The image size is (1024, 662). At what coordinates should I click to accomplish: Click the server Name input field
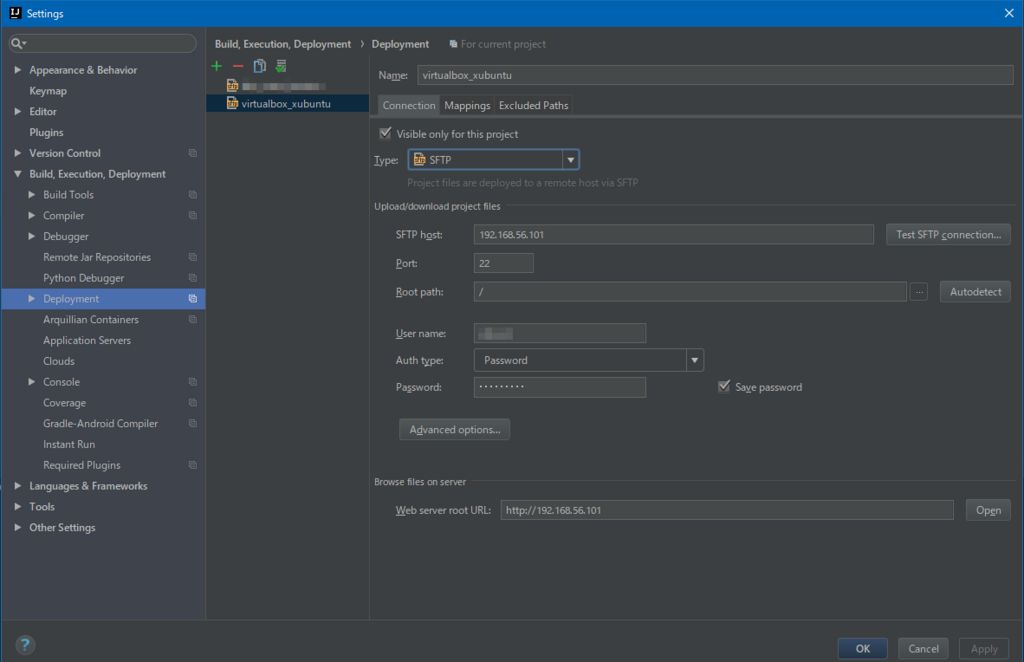(x=715, y=75)
